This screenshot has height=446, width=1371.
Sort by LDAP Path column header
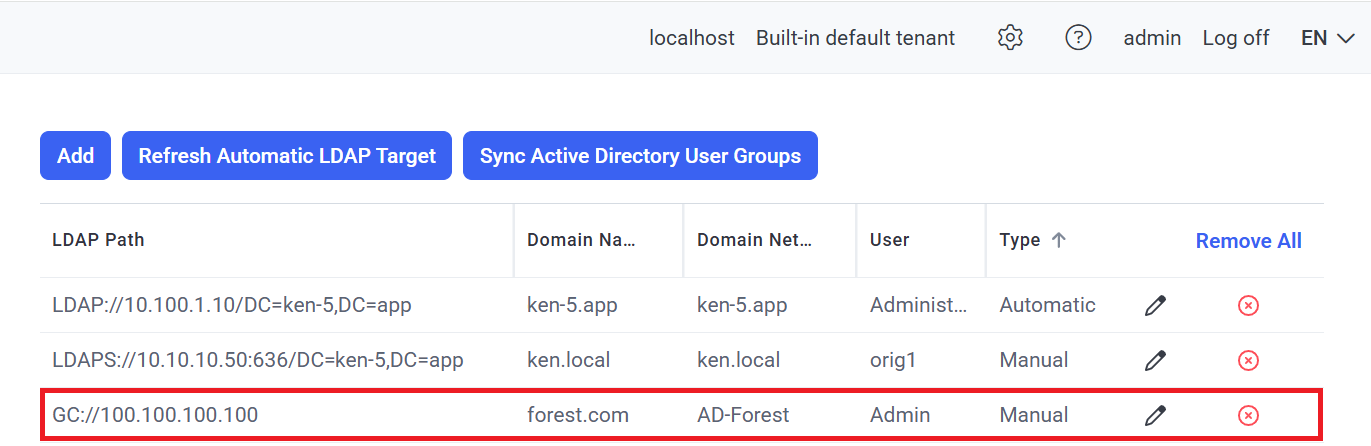[x=98, y=240]
